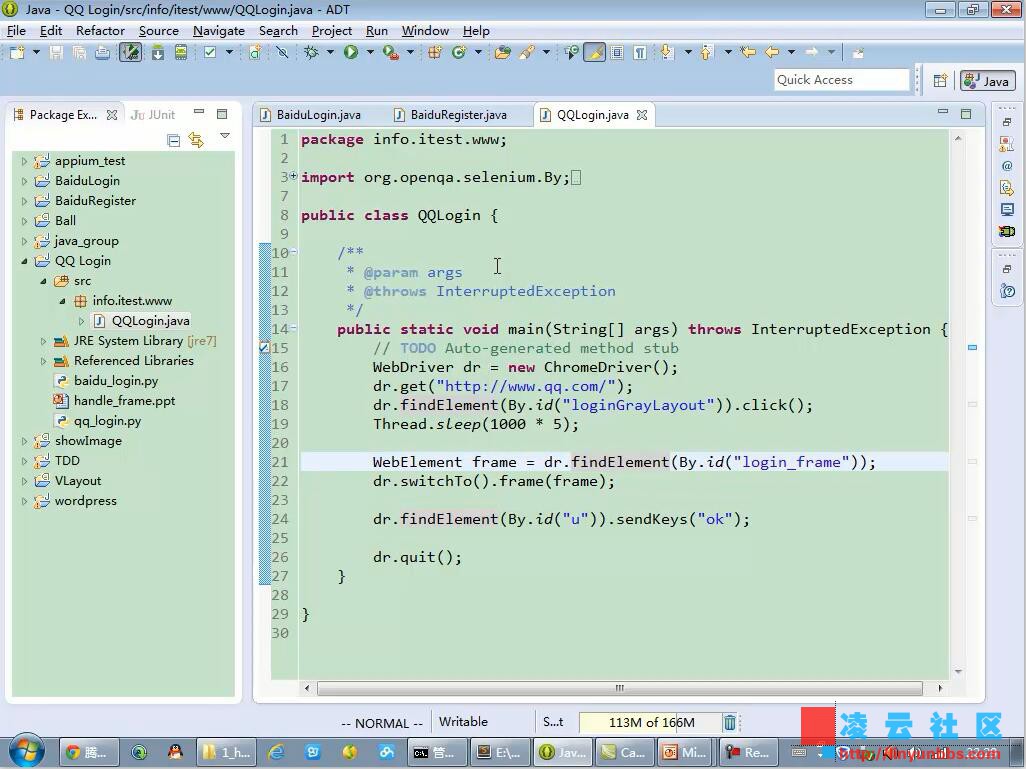Toggle Mark Occurrences highlighter icon
The image size is (1026, 769).
coord(594,52)
